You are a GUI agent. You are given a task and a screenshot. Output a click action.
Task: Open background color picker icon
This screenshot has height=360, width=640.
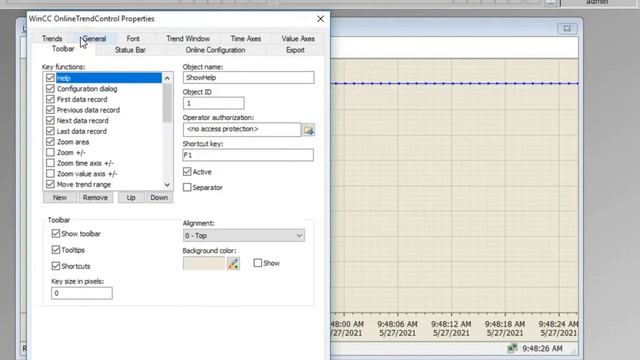(233, 263)
